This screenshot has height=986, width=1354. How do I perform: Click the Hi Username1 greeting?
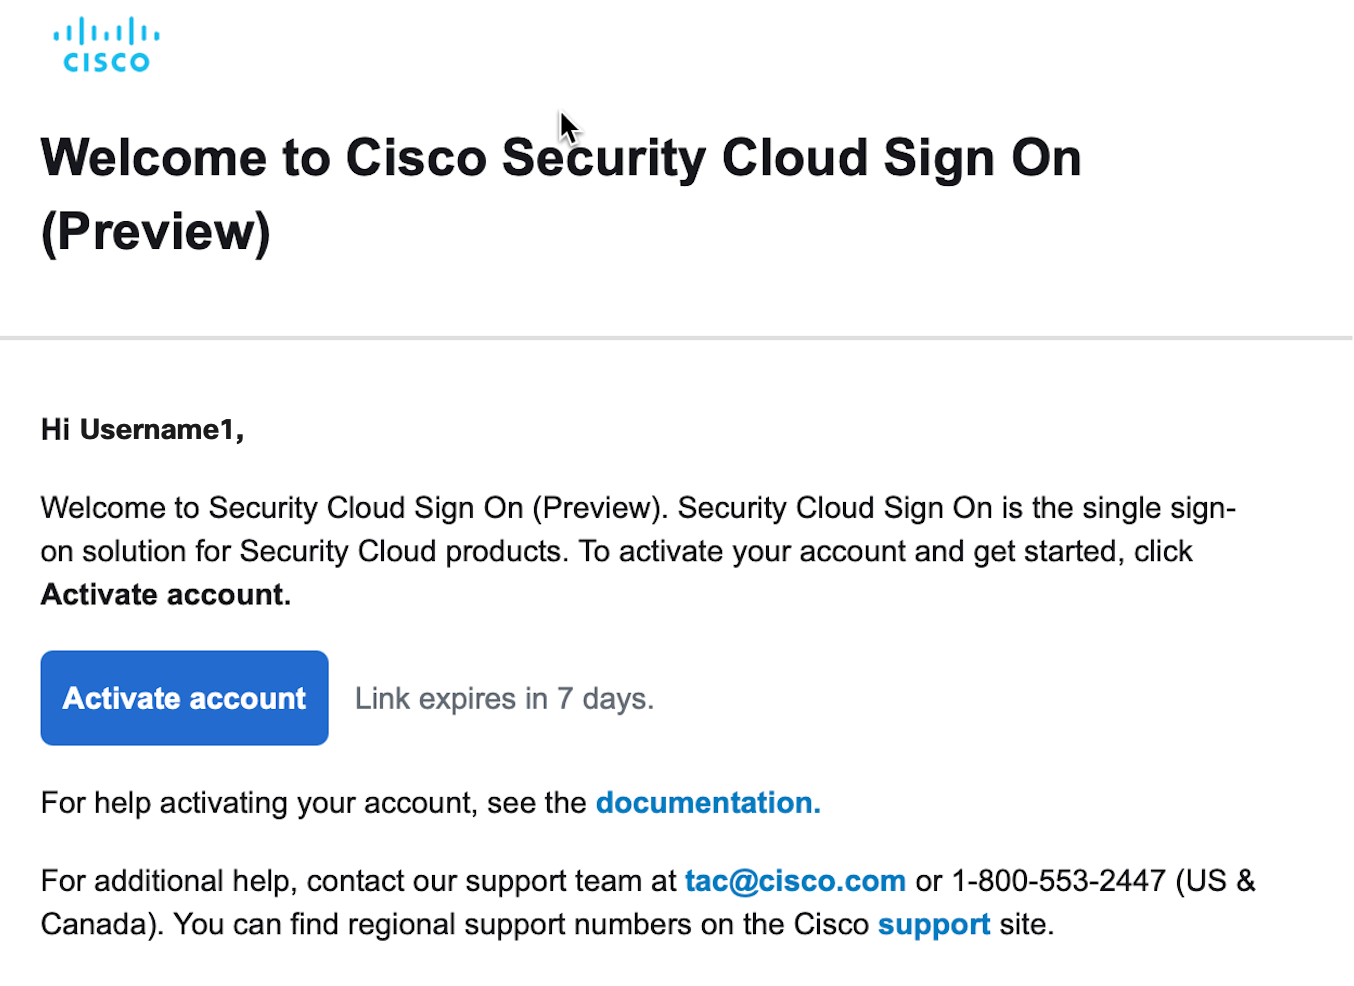142,430
